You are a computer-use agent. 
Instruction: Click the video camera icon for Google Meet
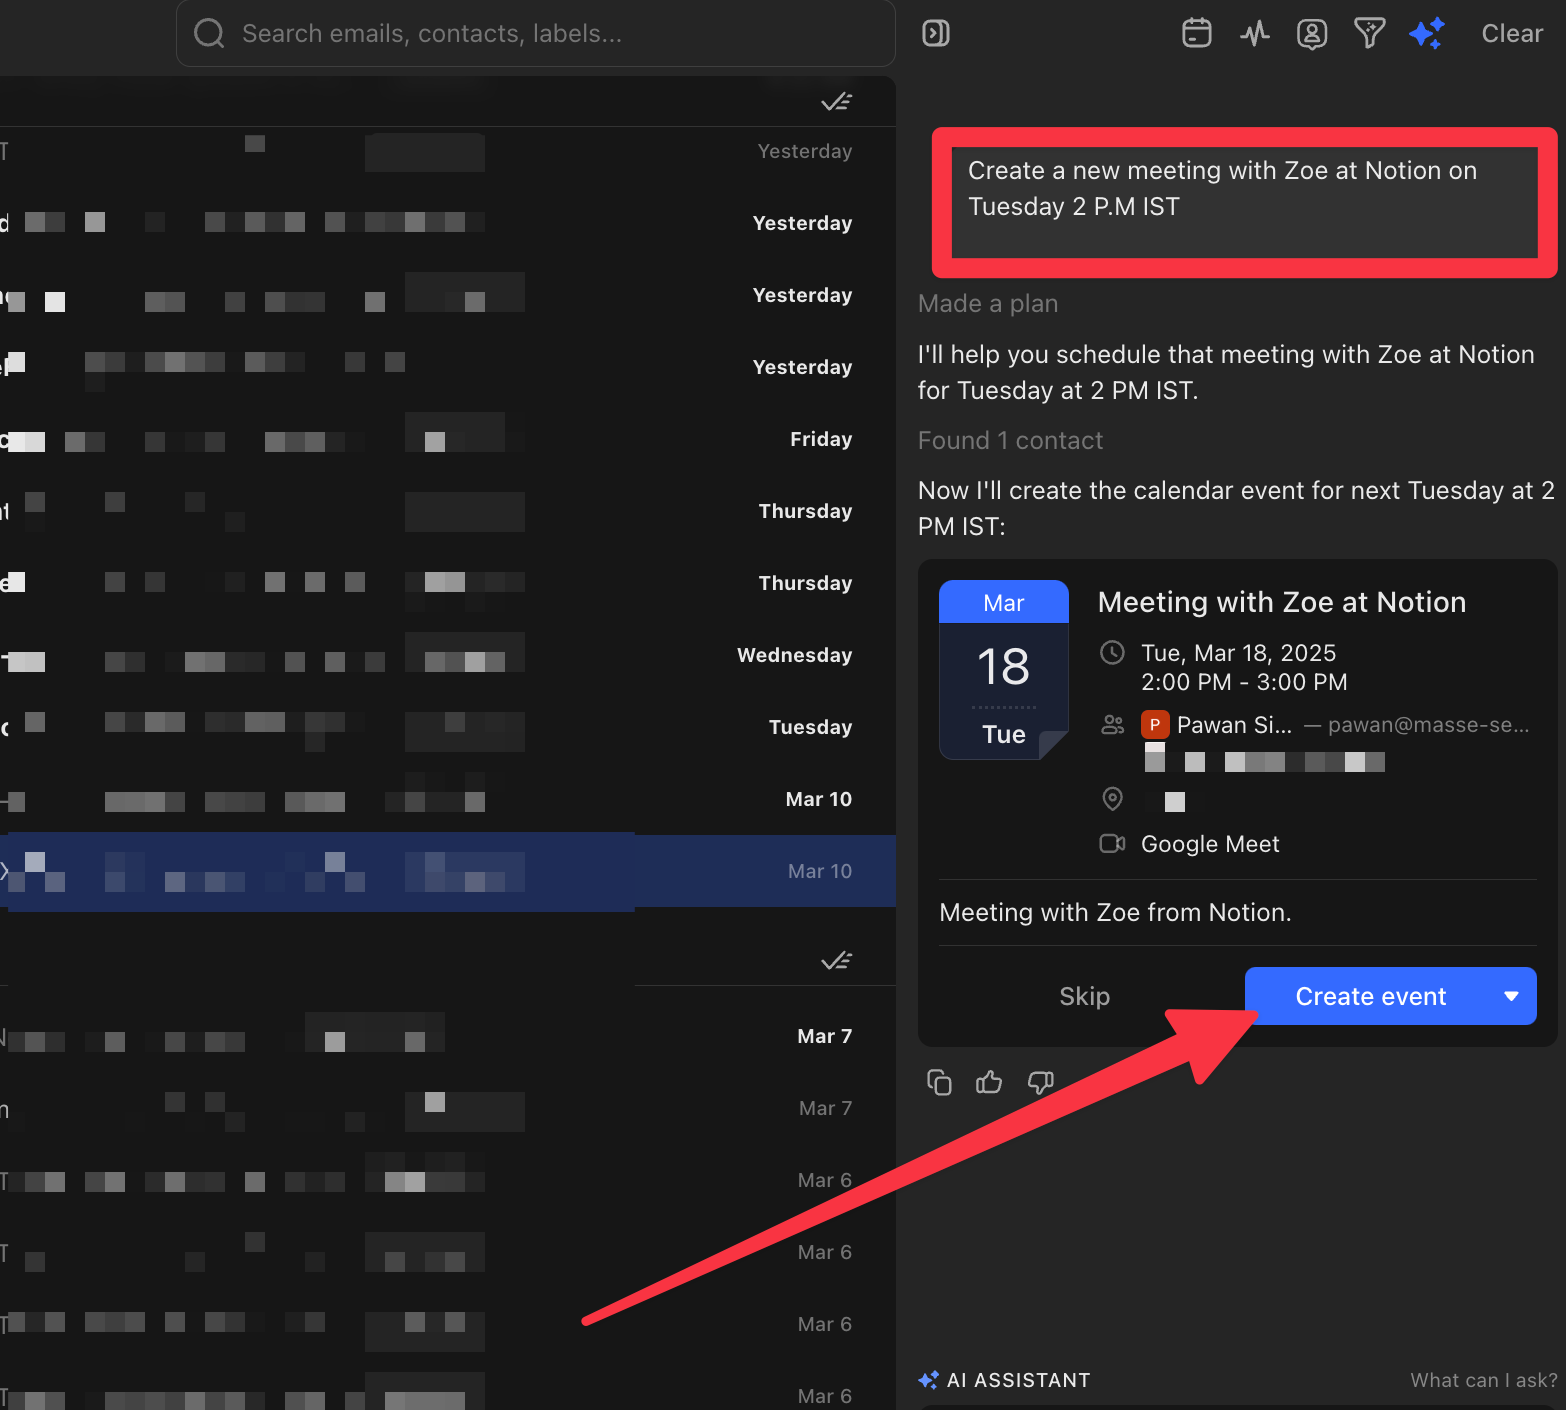pos(1112,843)
